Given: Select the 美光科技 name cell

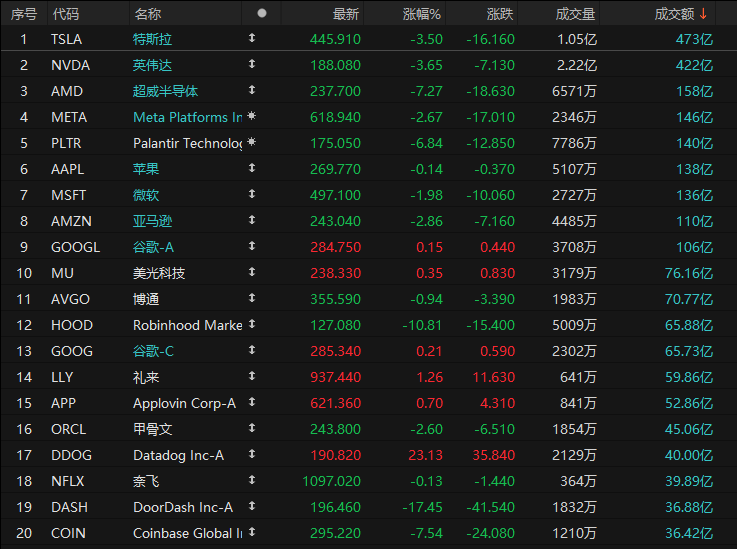Looking at the screenshot, I should pyautogui.click(x=159, y=273).
